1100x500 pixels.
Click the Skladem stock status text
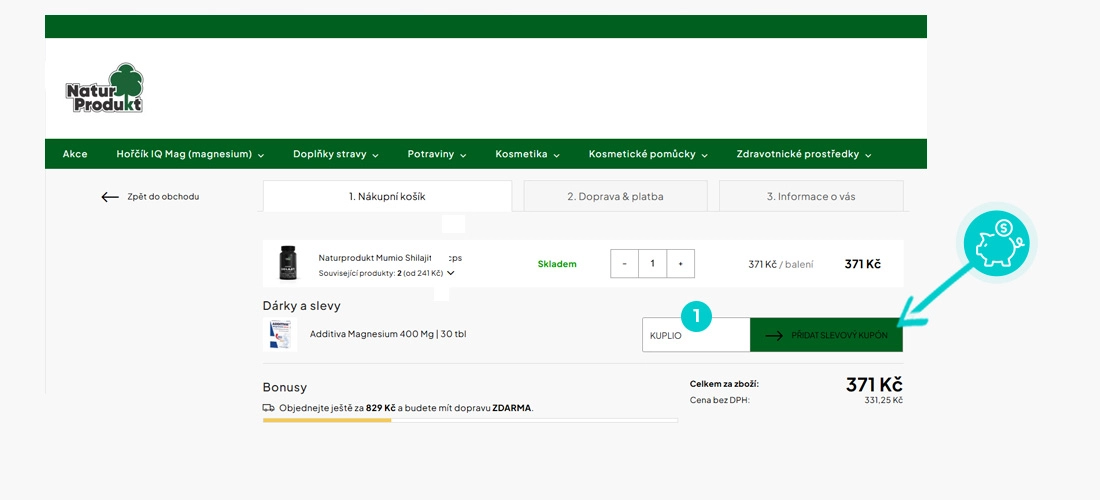(x=558, y=264)
